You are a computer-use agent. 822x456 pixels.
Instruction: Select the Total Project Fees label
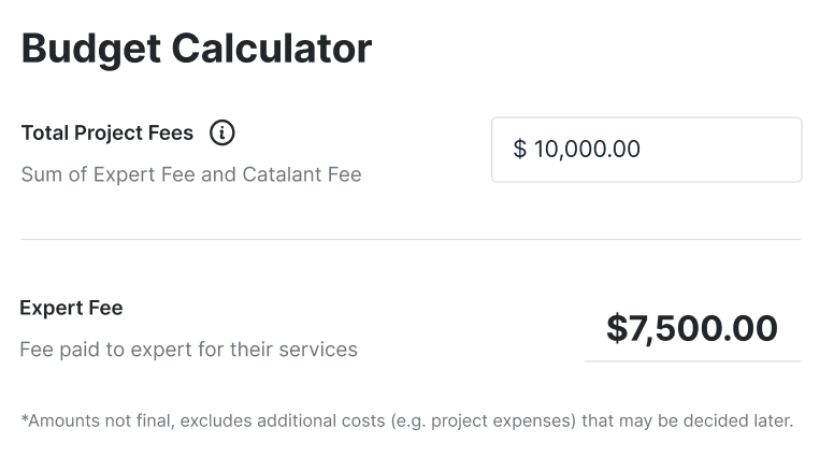pos(107,133)
